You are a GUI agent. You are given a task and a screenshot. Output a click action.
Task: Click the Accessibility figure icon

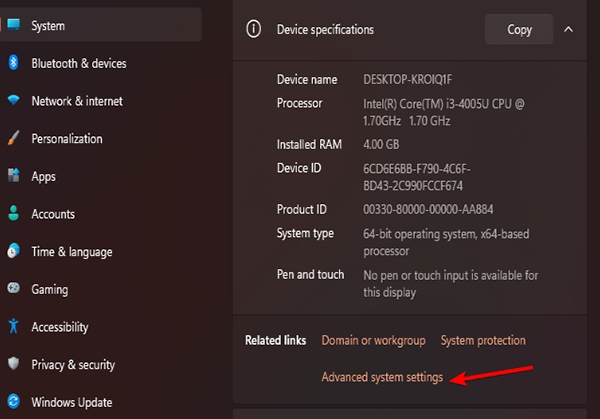pyautogui.click(x=13, y=327)
